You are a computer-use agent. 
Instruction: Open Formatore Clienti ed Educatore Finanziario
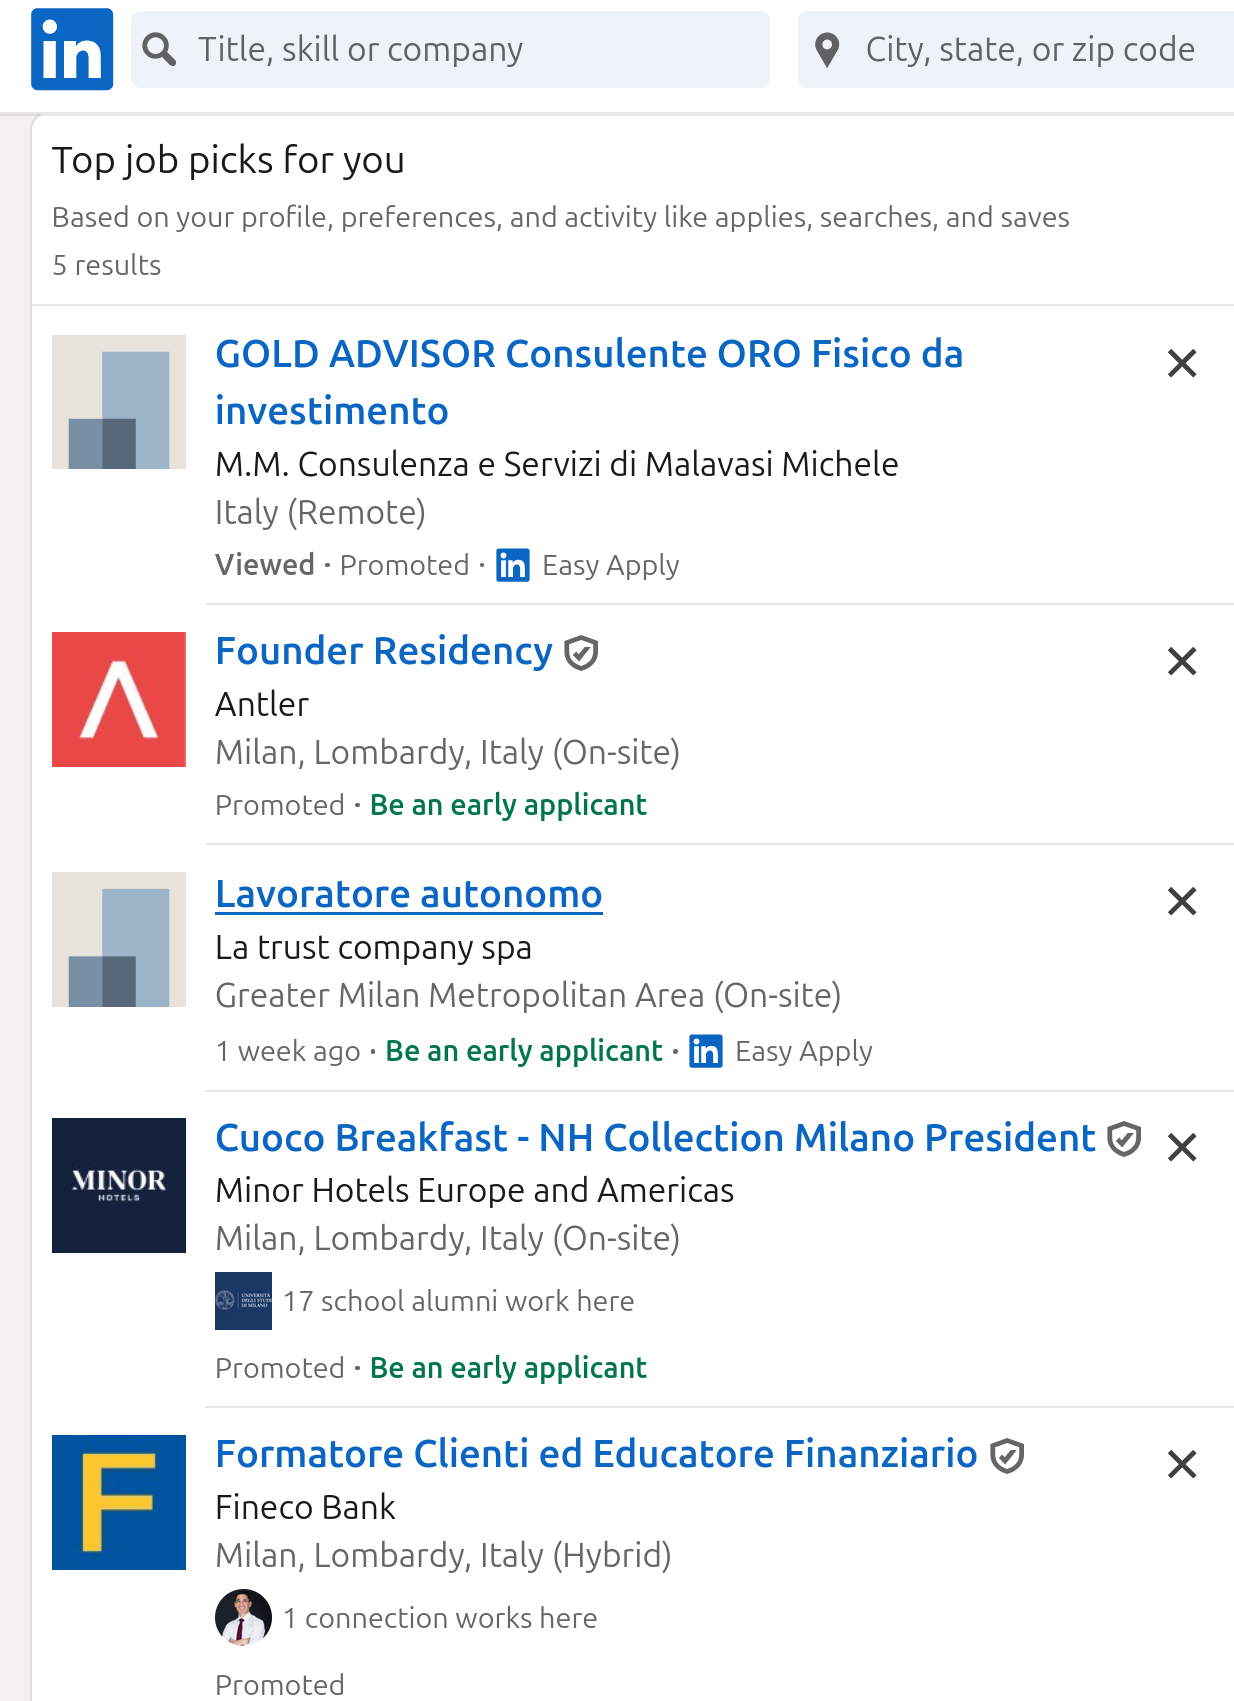(597, 1454)
